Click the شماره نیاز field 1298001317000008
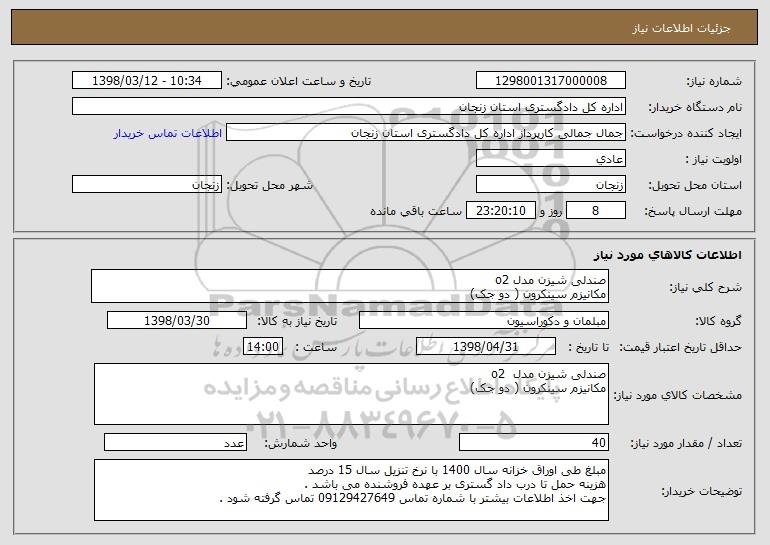The width and height of the screenshot is (770, 545). pos(550,81)
